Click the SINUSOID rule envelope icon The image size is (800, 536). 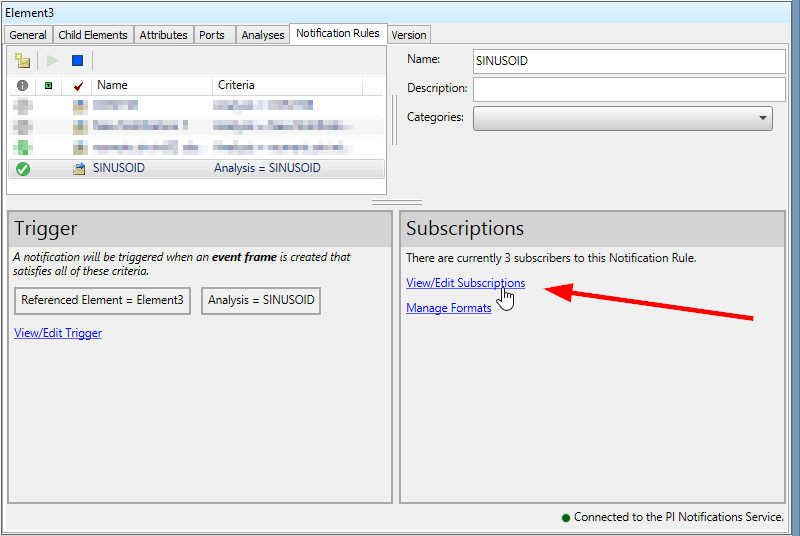tap(79, 169)
